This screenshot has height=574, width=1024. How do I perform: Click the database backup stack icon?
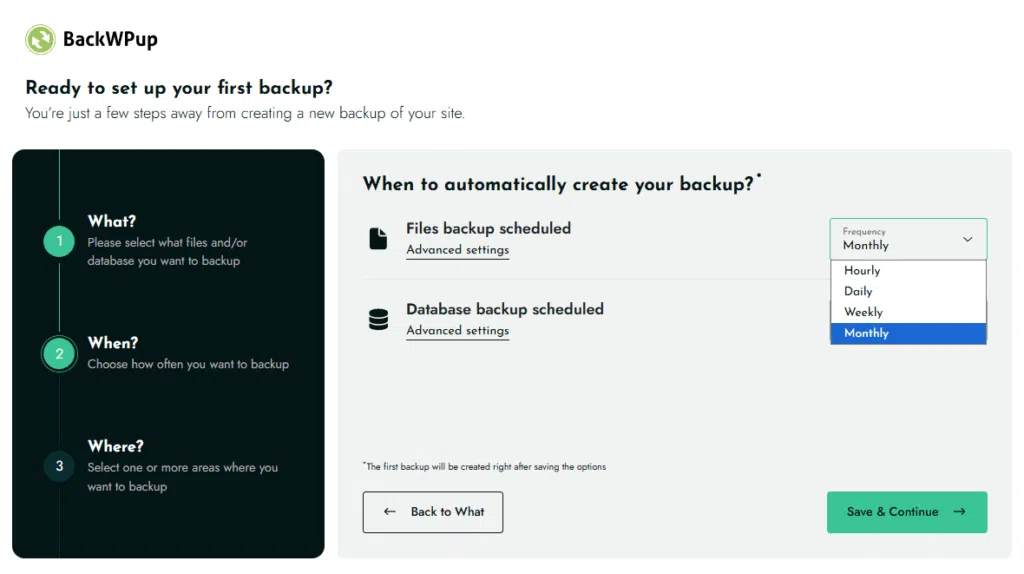pyautogui.click(x=378, y=320)
